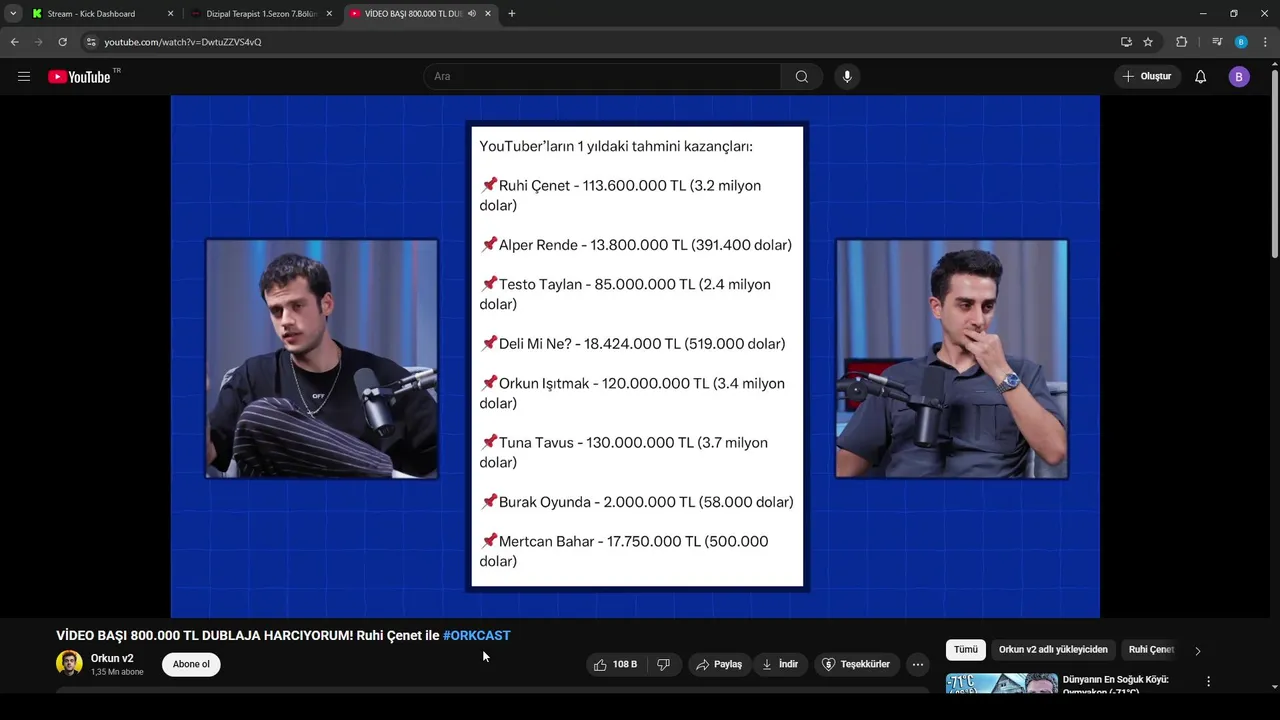Go back in browser history
The image size is (1280, 720).
(14, 42)
